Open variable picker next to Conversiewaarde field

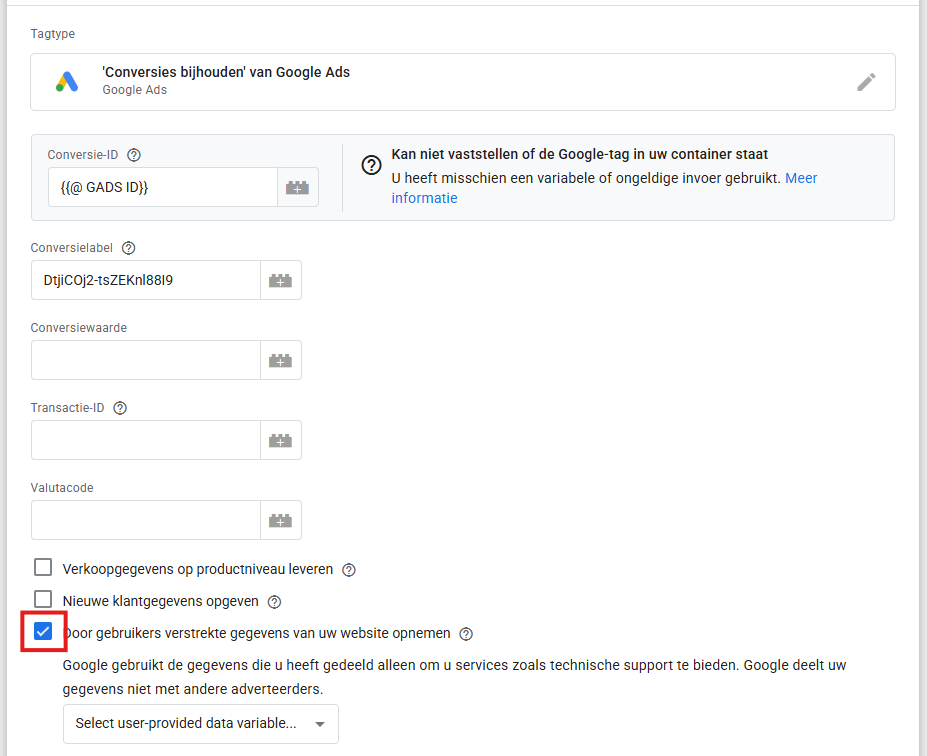(x=280, y=360)
